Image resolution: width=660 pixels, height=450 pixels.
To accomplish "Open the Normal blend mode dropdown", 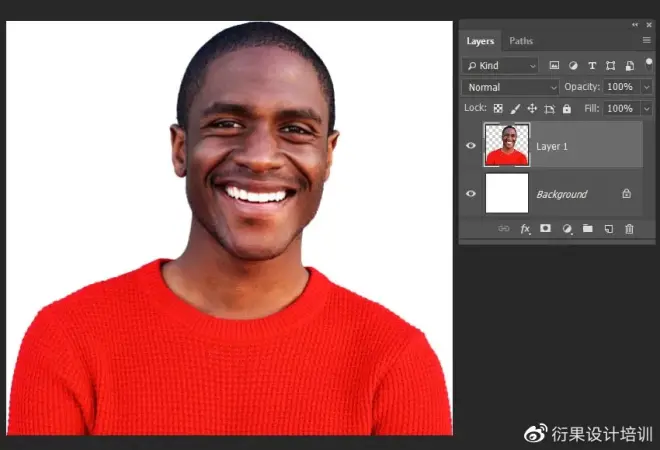I will tap(511, 87).
